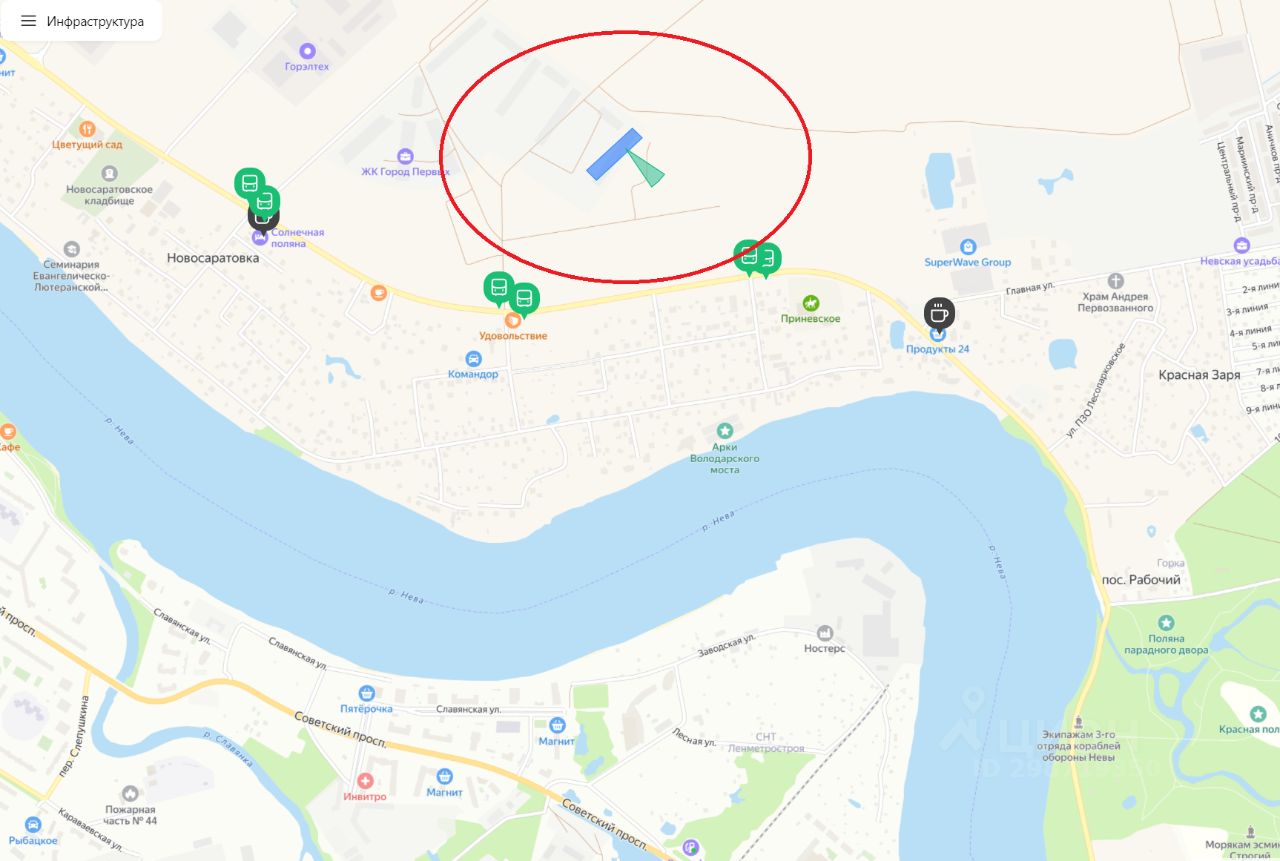The height and width of the screenshot is (861, 1280).
Task: Open the Приневское horse icon marker
Action: 811,302
